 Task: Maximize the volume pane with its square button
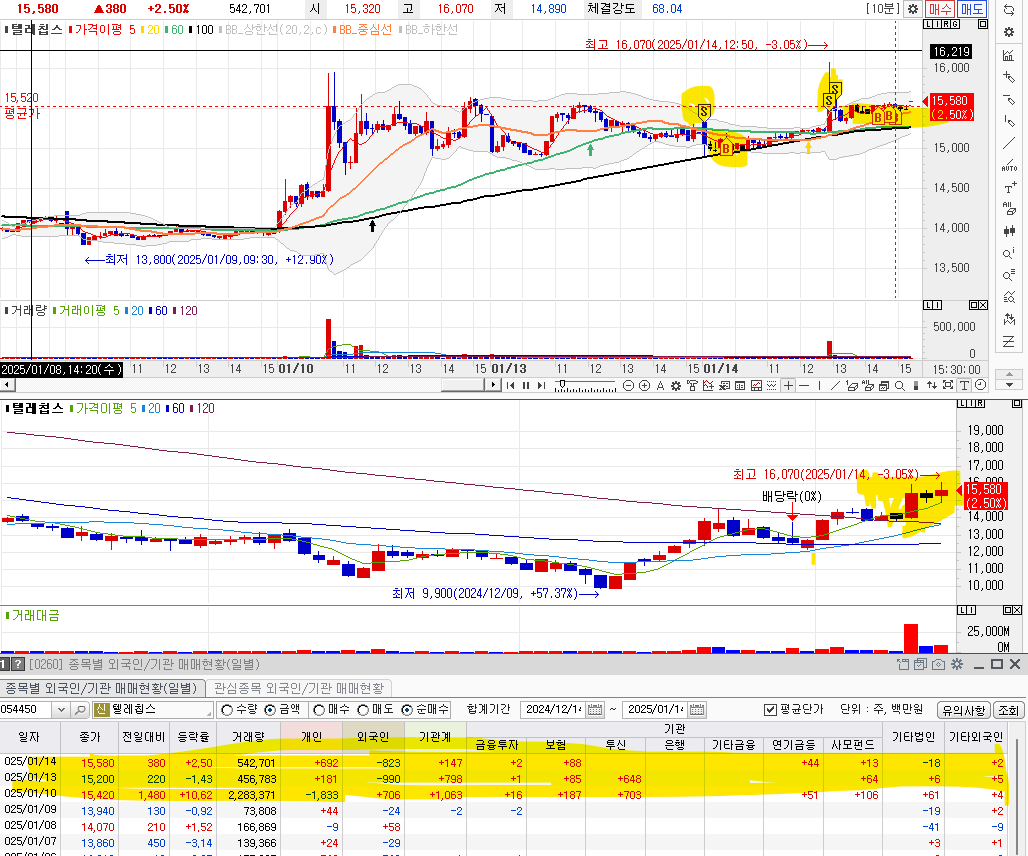click(974, 305)
